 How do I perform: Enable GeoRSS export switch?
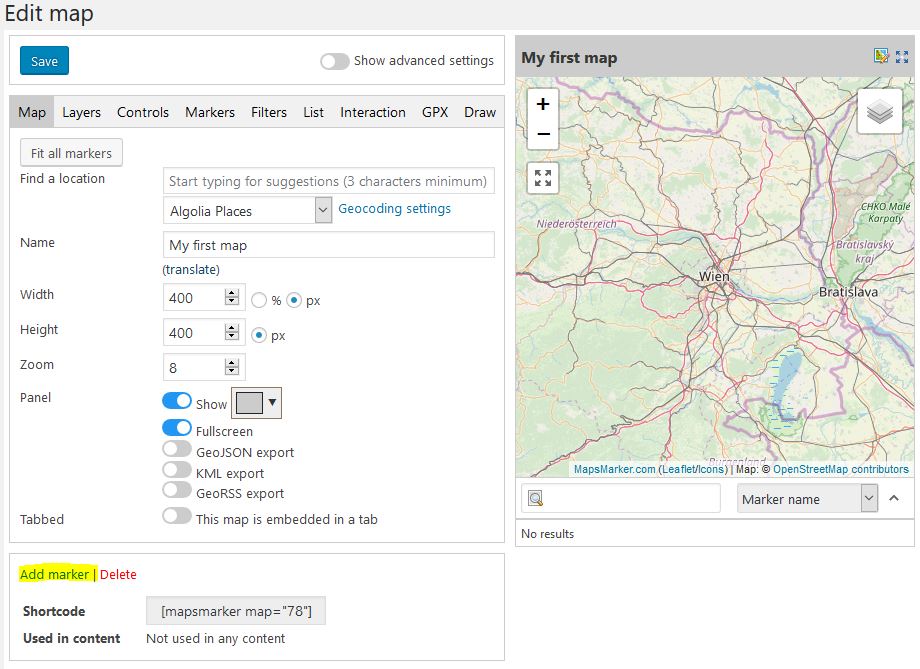[x=177, y=490]
